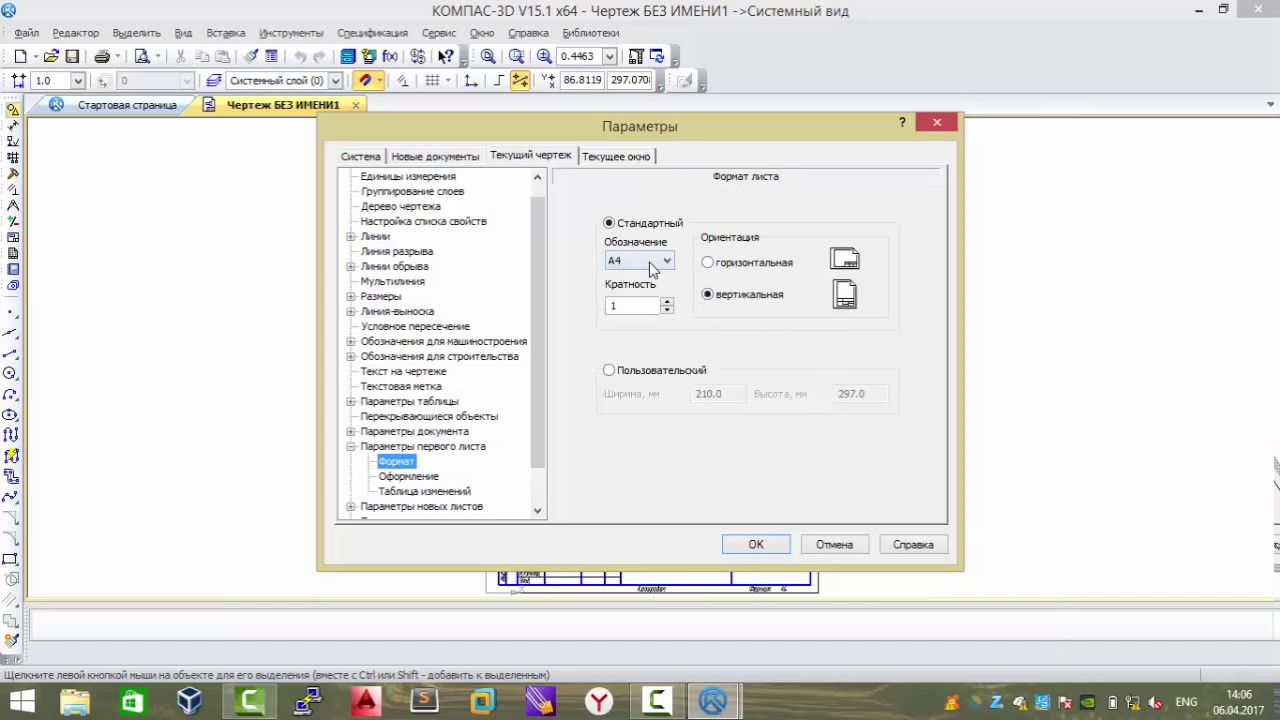Collapse Параметры первого листа node
The width and height of the screenshot is (1280, 720).
351,447
